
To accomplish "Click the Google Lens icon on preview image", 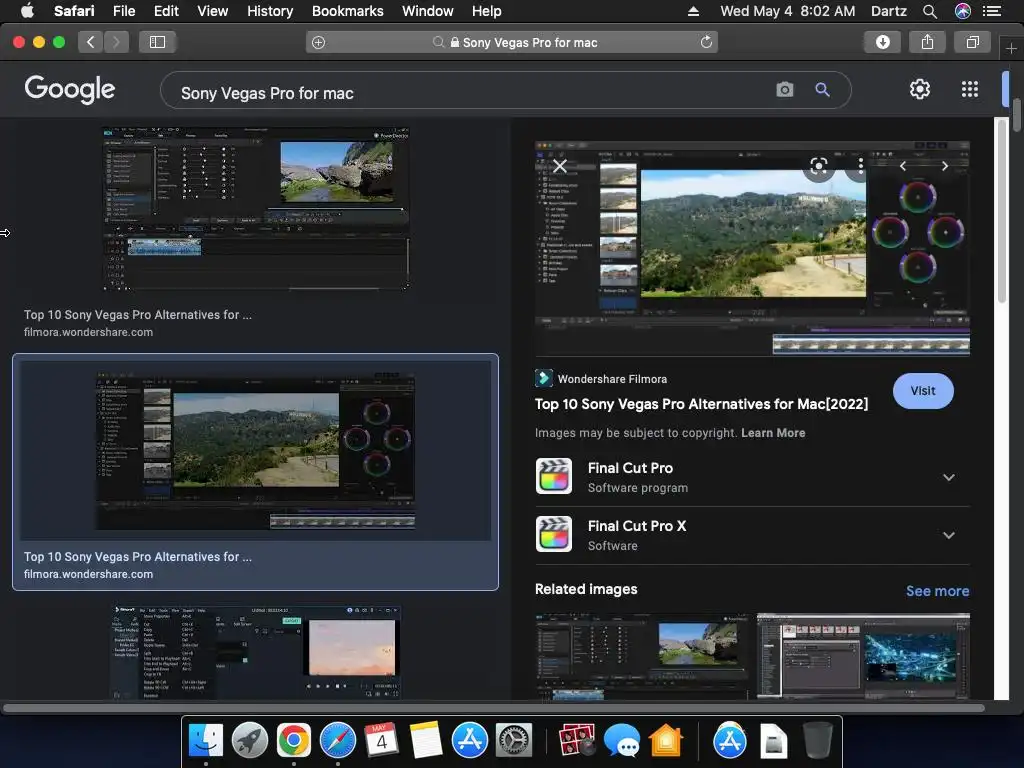I will 818,166.
